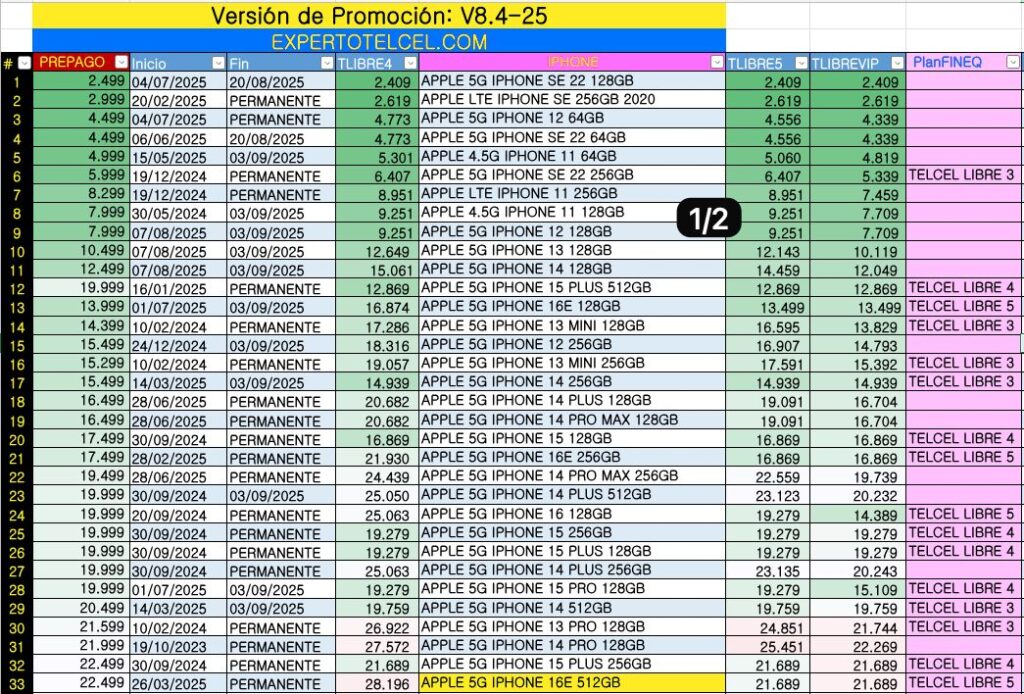Viewport: 1024px width, 694px height.
Task: Select cell 'APPLE 5G IPHONE 13 128GB'
Action: [572, 251]
